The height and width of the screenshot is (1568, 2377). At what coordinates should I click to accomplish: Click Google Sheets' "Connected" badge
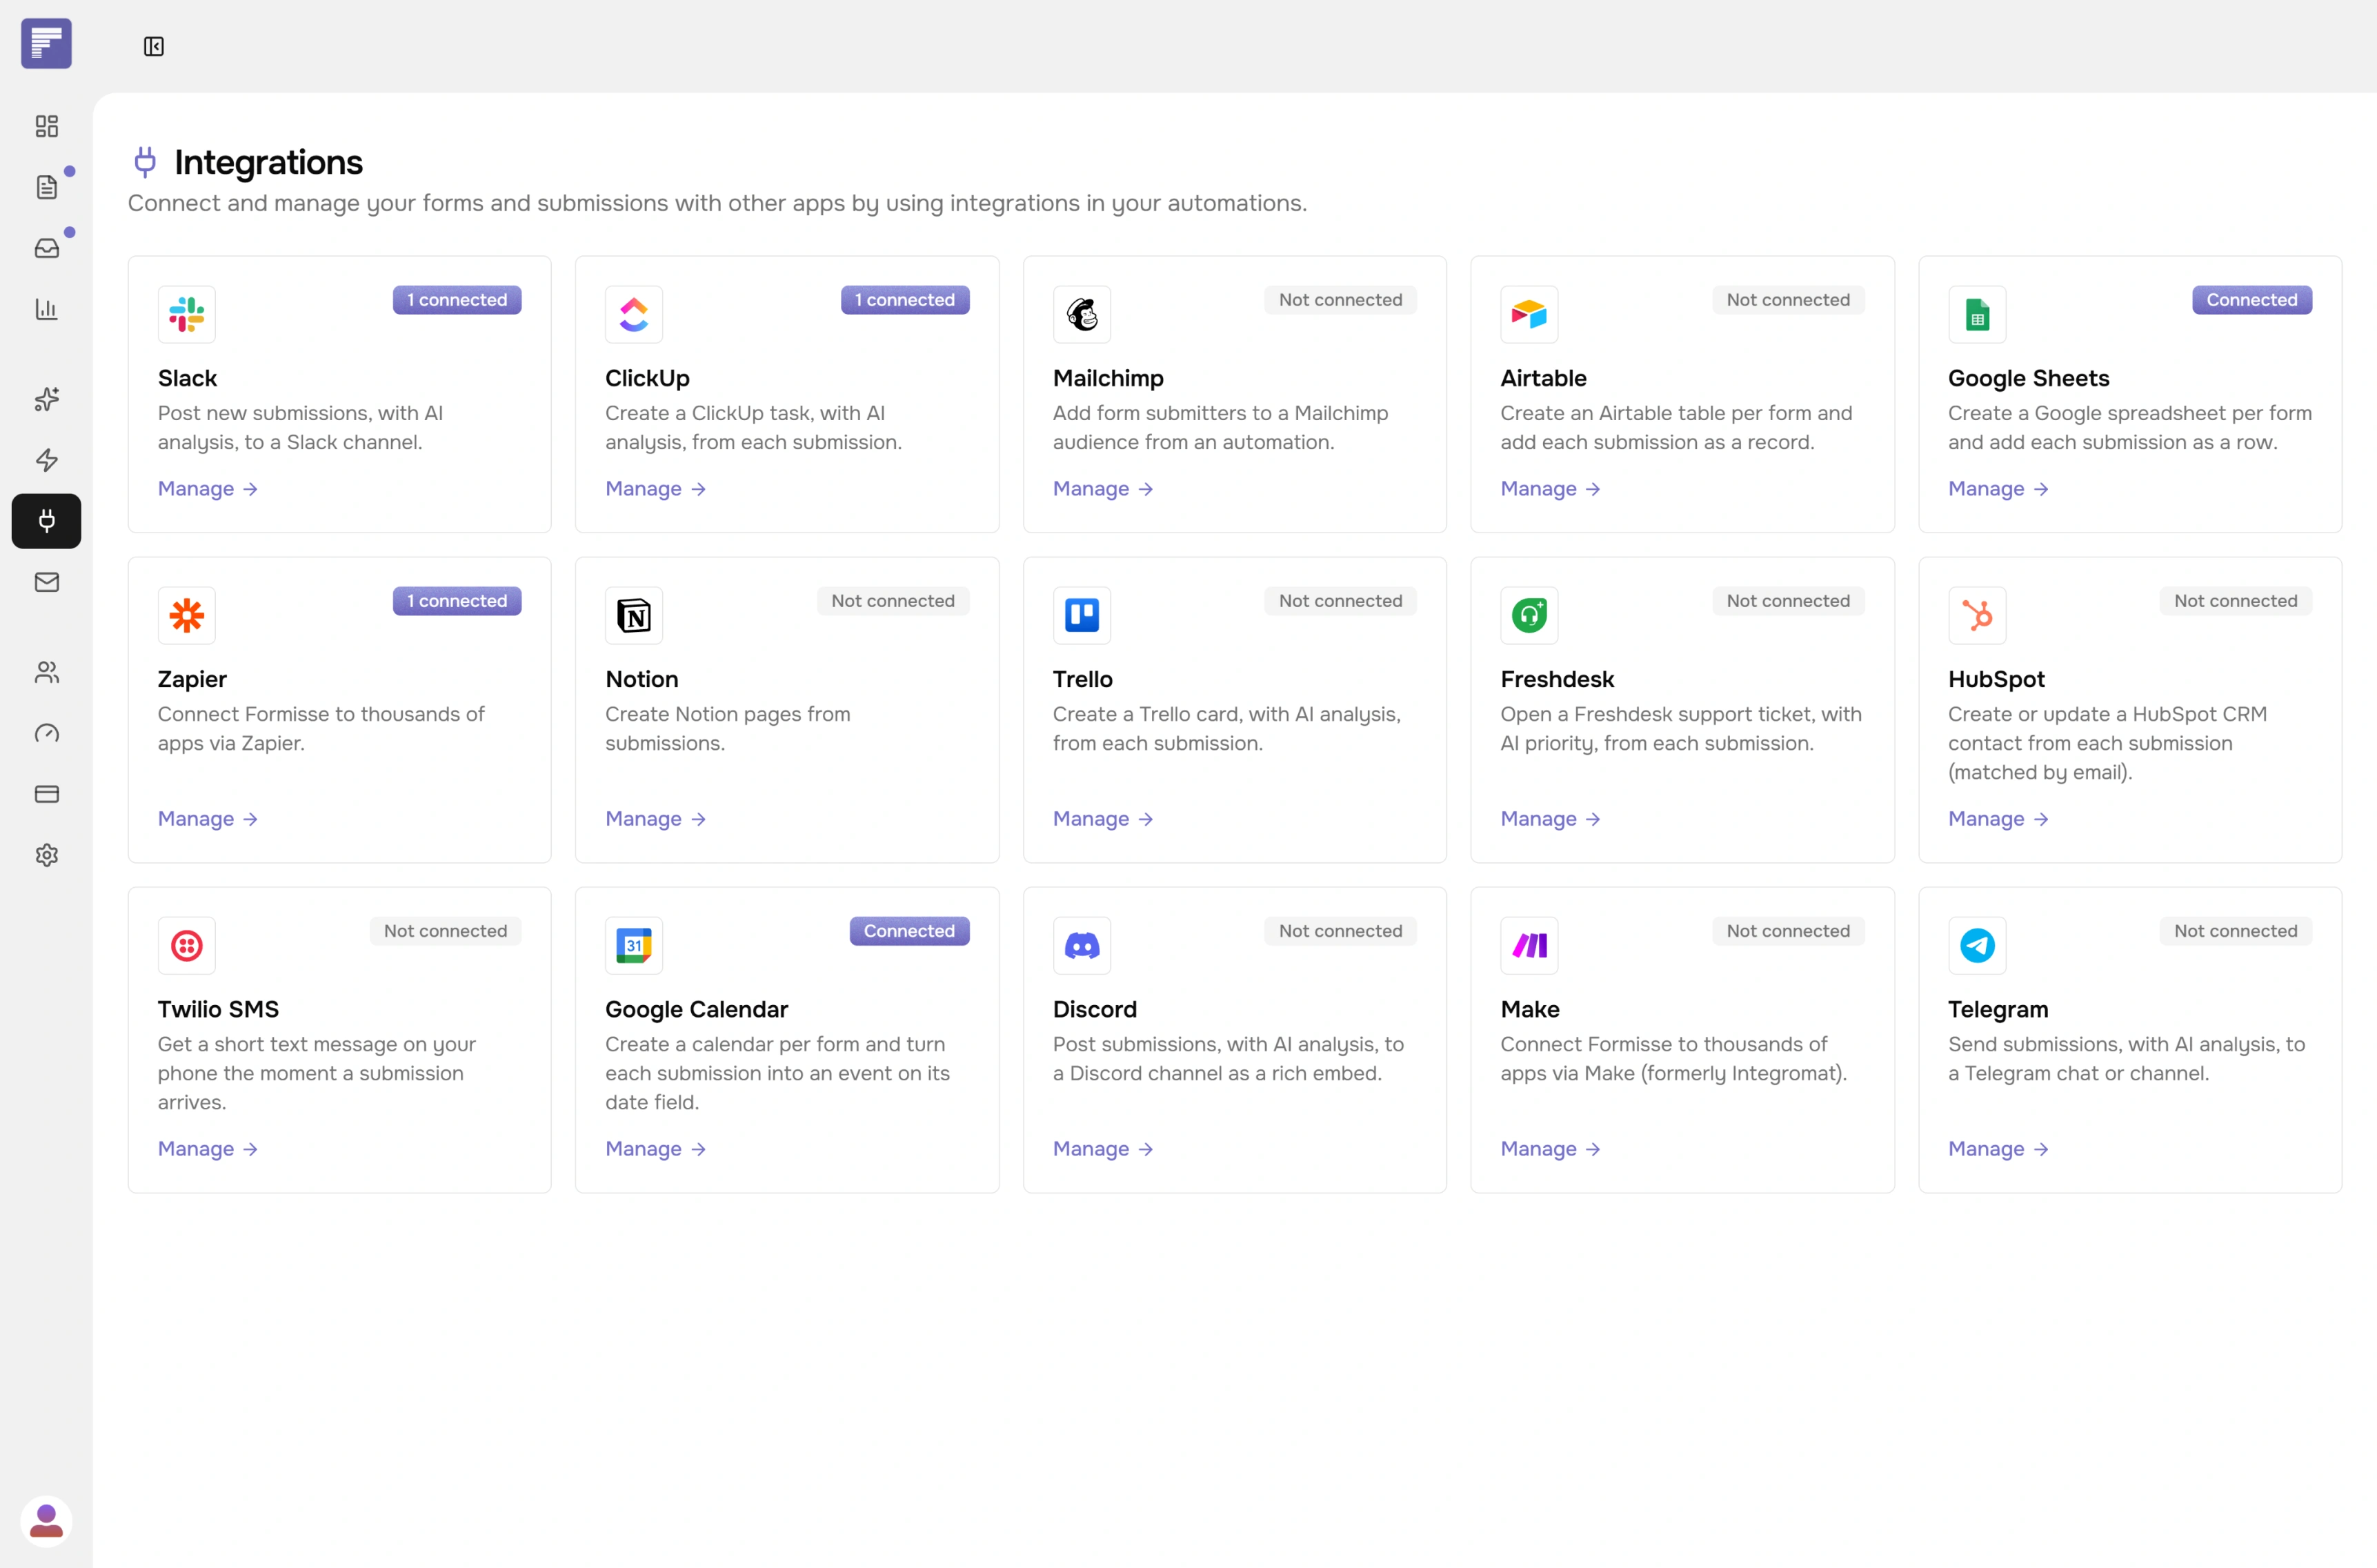click(x=2252, y=300)
